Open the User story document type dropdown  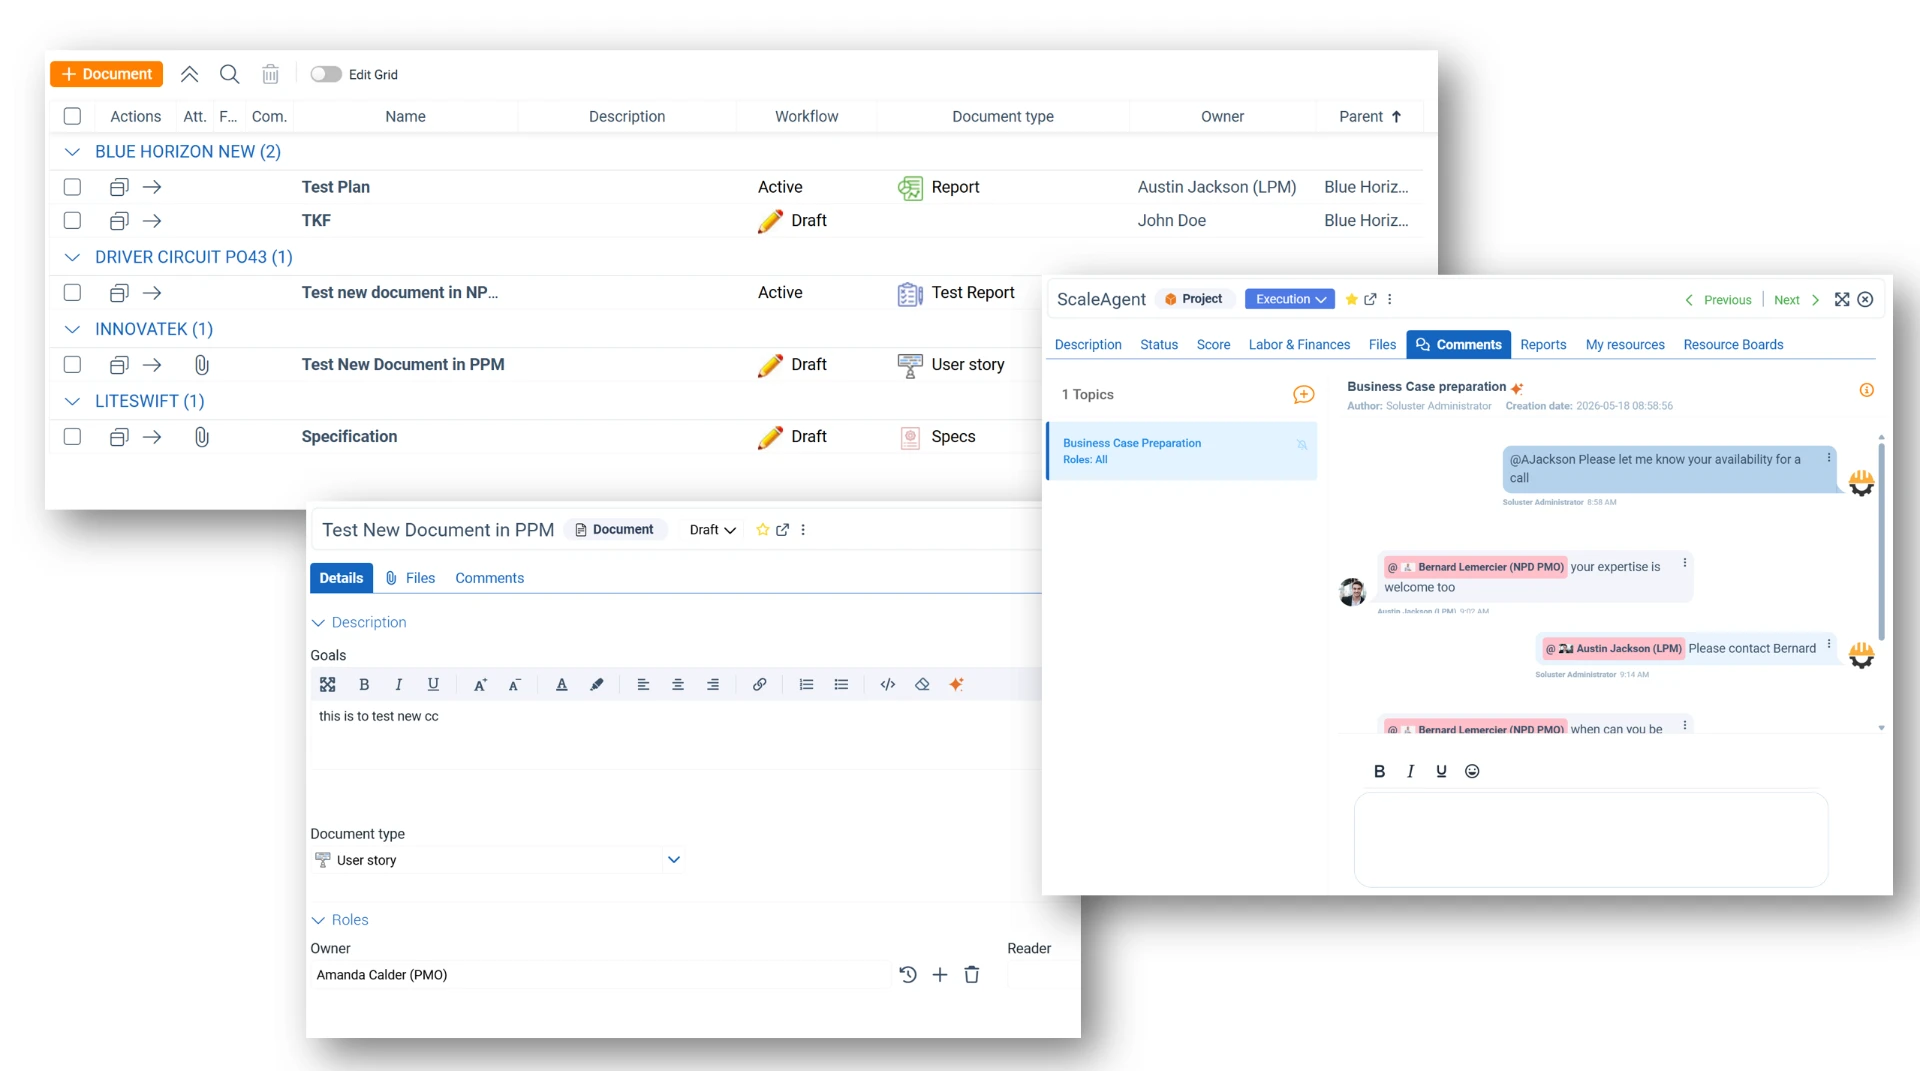(x=497, y=860)
